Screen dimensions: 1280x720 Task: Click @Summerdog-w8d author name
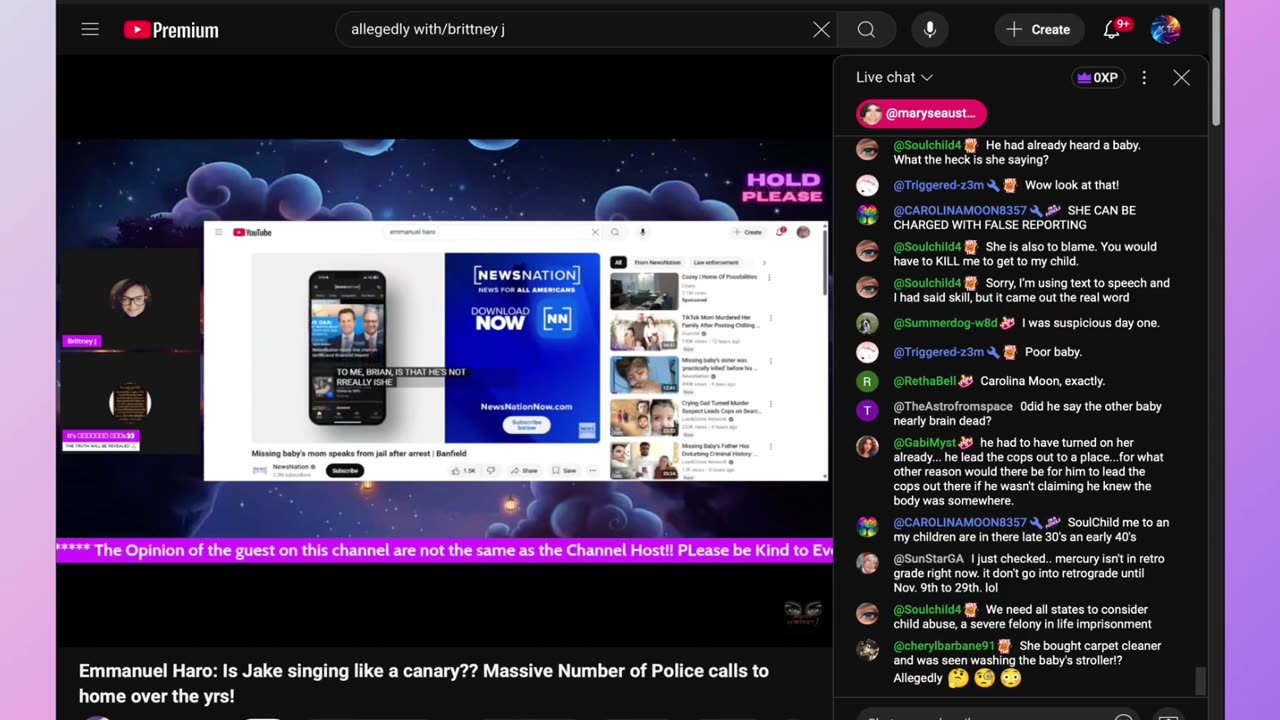[945, 323]
